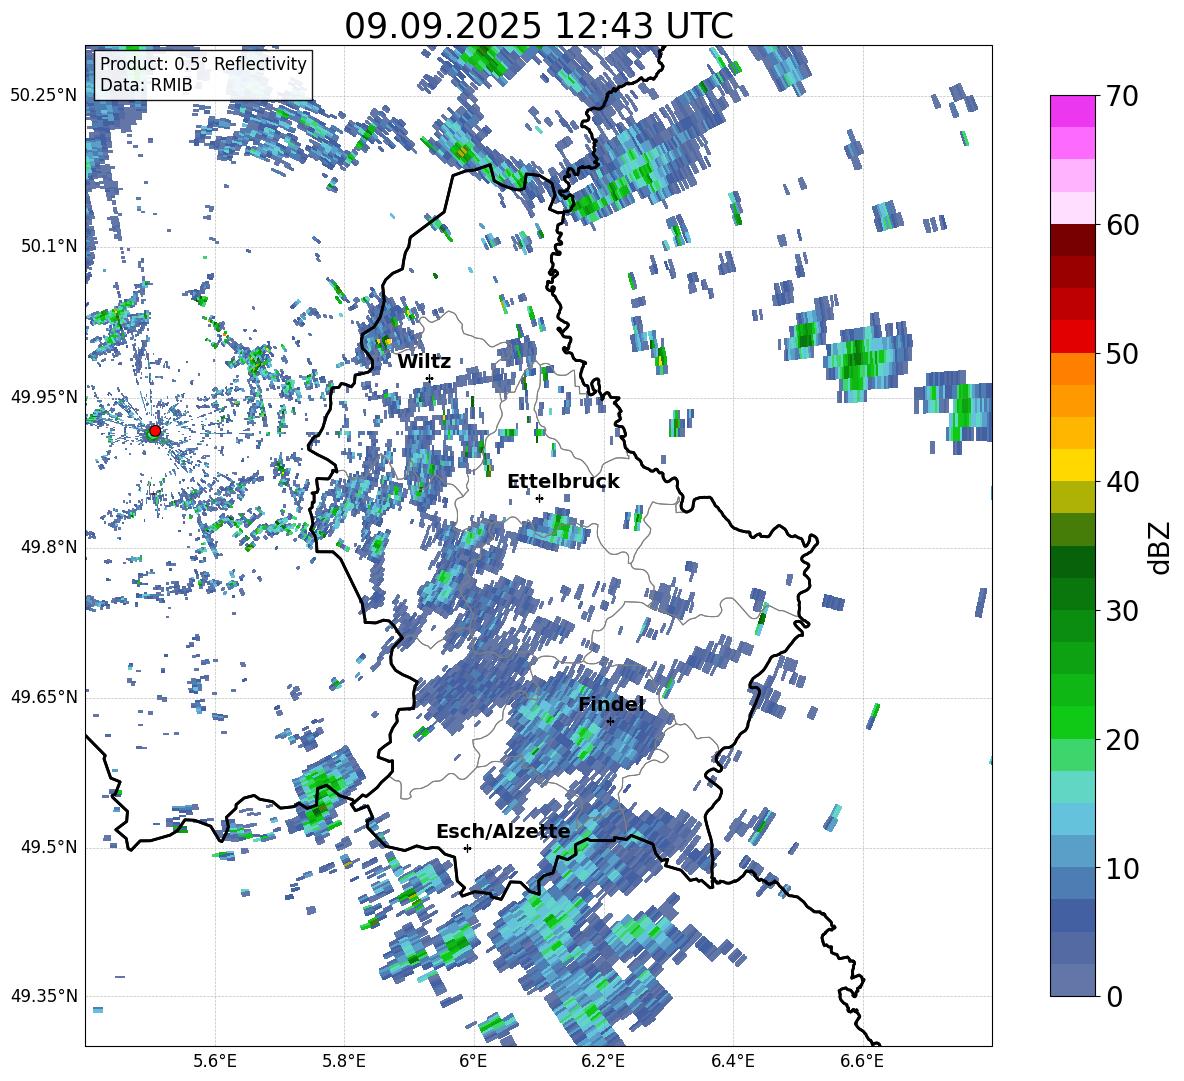
Task: Click the 49.5°N latitude label
Action: (x=48, y=846)
